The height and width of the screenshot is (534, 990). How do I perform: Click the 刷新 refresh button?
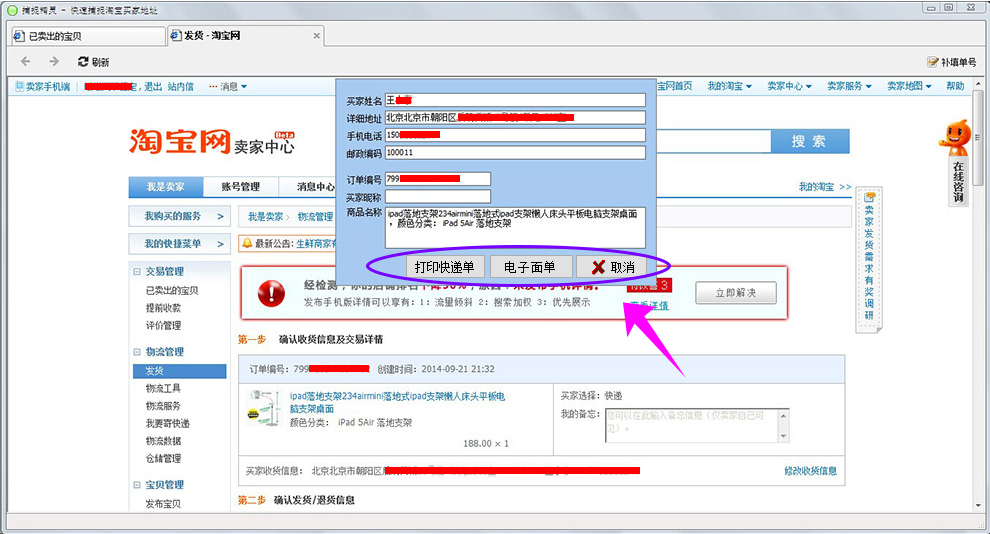[x=93, y=62]
